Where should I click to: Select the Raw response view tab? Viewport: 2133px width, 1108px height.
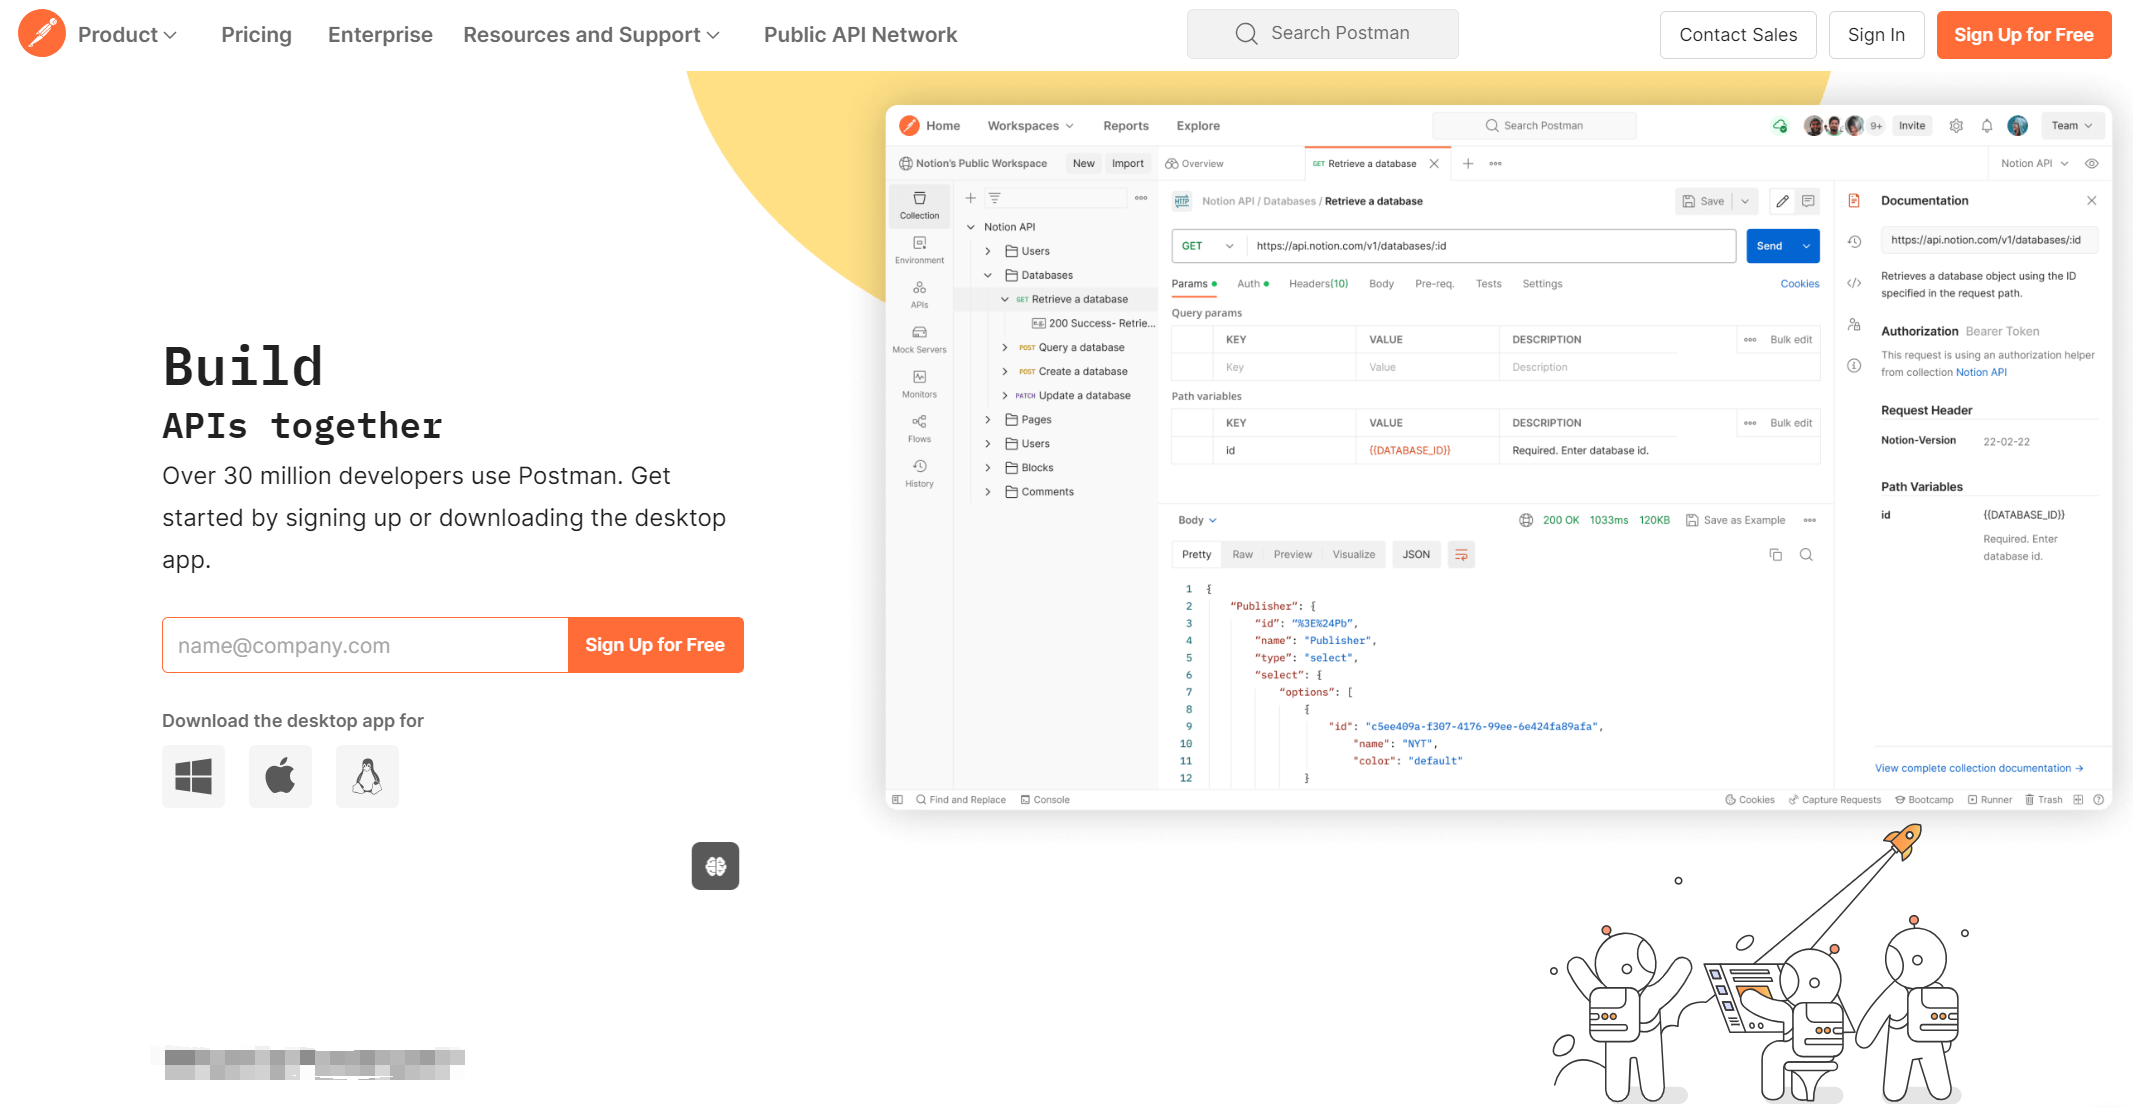pos(1242,555)
